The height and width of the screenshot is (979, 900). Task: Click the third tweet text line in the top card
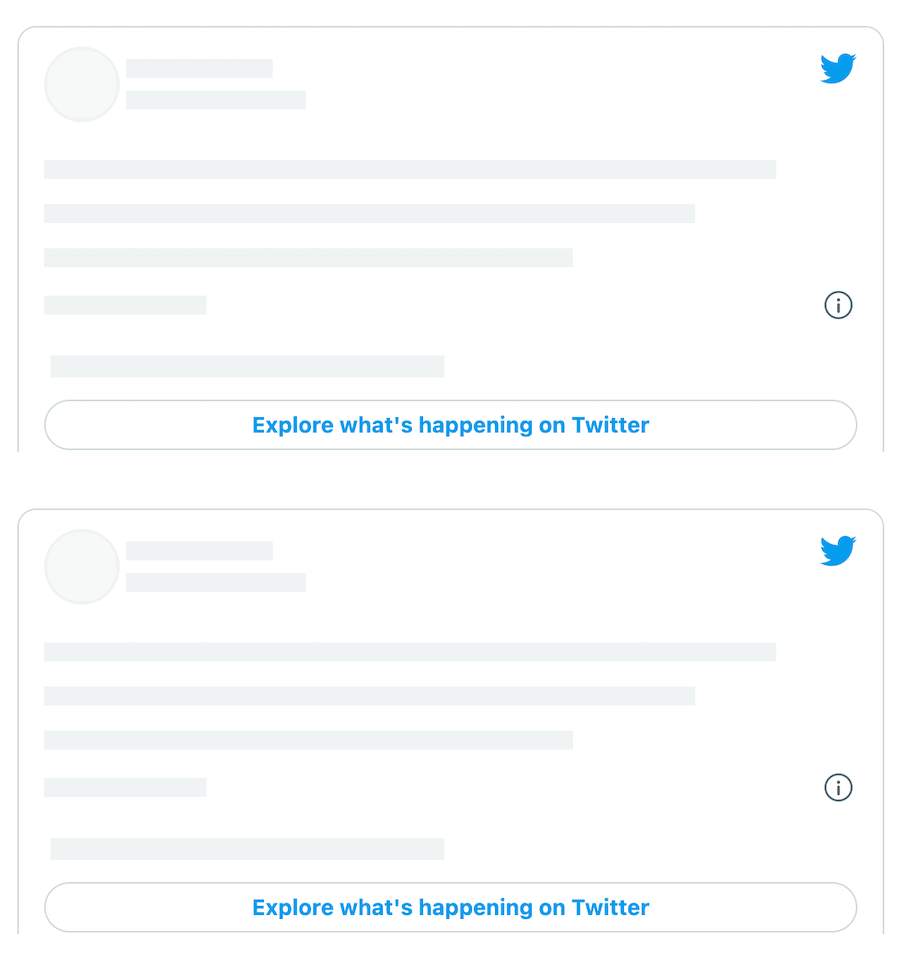click(308, 258)
